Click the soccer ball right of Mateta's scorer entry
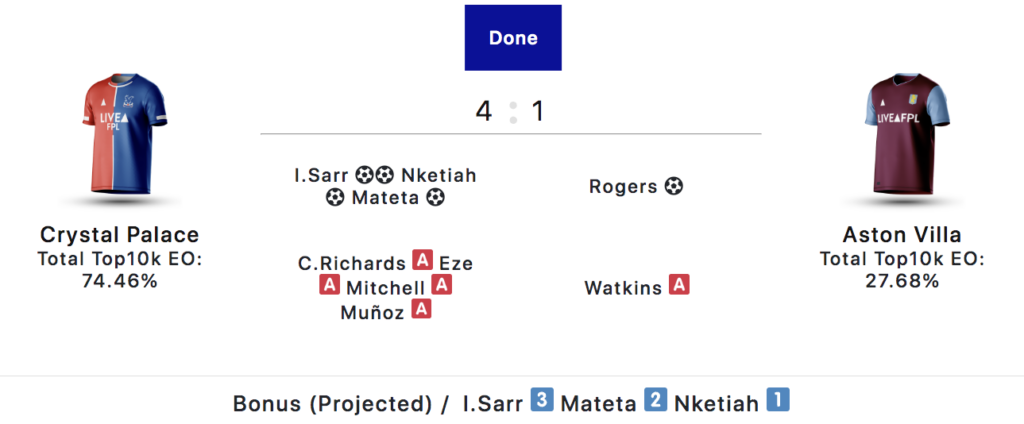 435,198
